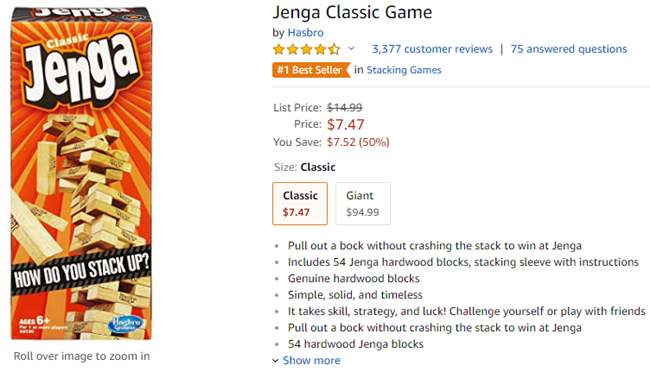650x371 pixels.
Task: Visit the Hasbro brand link
Action: click(306, 32)
